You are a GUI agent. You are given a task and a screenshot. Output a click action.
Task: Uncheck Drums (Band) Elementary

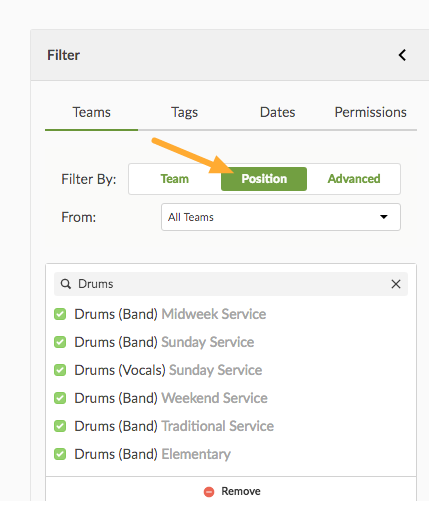click(60, 454)
